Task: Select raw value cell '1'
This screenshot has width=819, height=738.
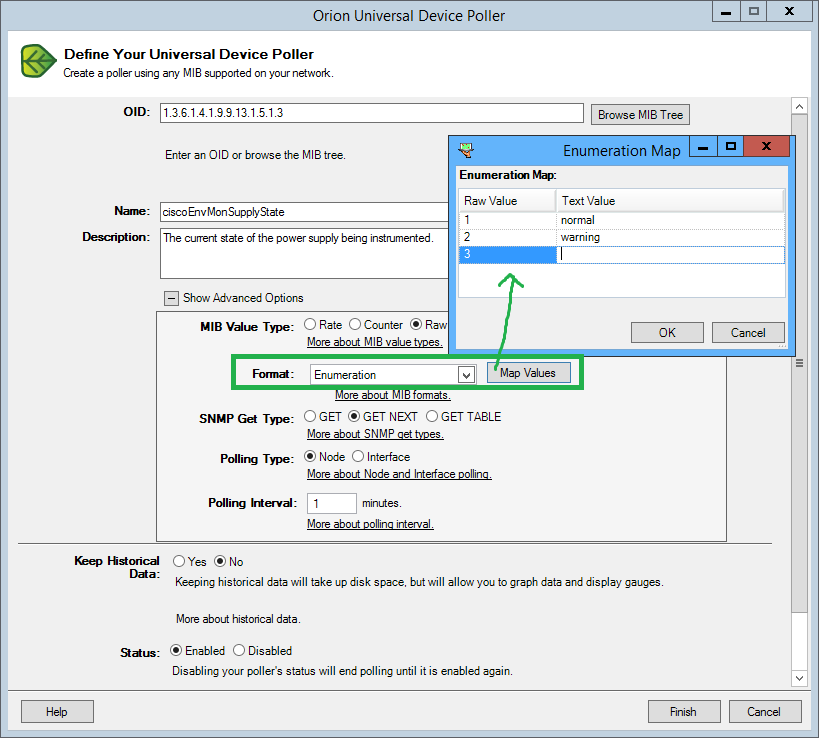Action: 507,220
